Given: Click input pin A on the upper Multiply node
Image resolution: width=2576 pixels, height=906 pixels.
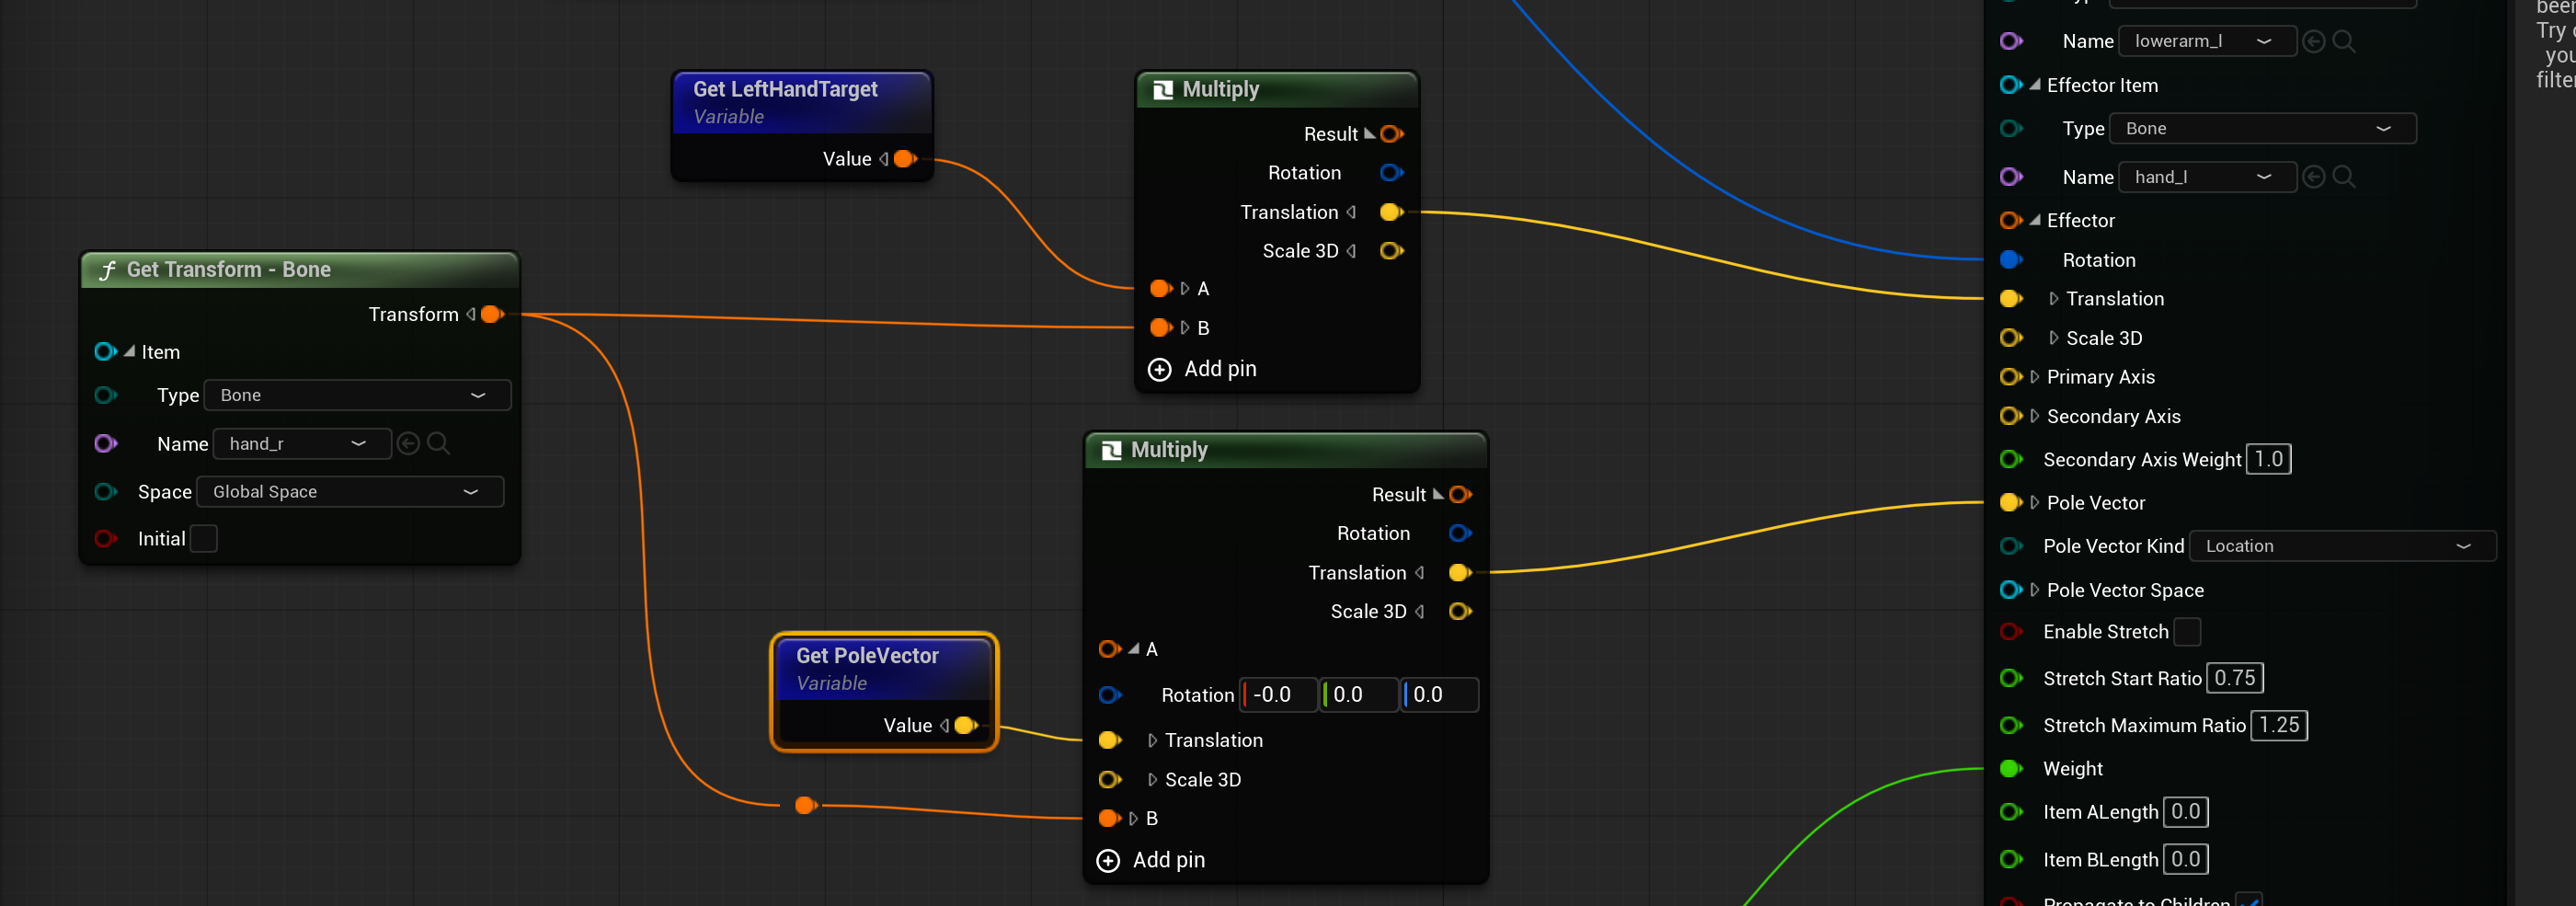Looking at the screenshot, I should click(x=1160, y=288).
